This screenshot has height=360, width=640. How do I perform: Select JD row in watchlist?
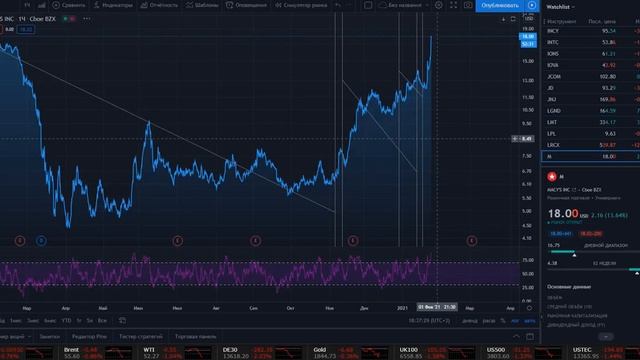tap(591, 88)
